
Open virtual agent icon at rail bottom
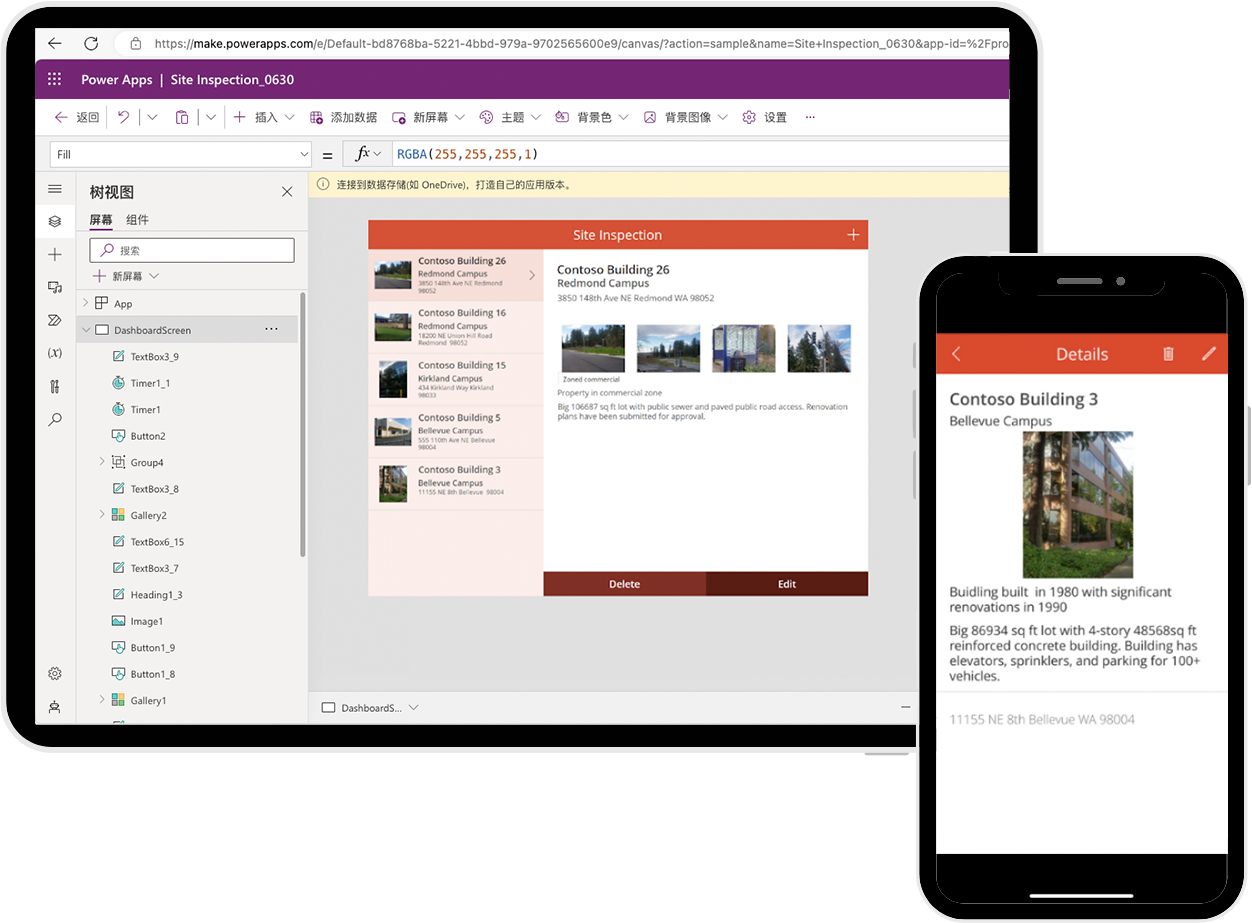click(55, 707)
